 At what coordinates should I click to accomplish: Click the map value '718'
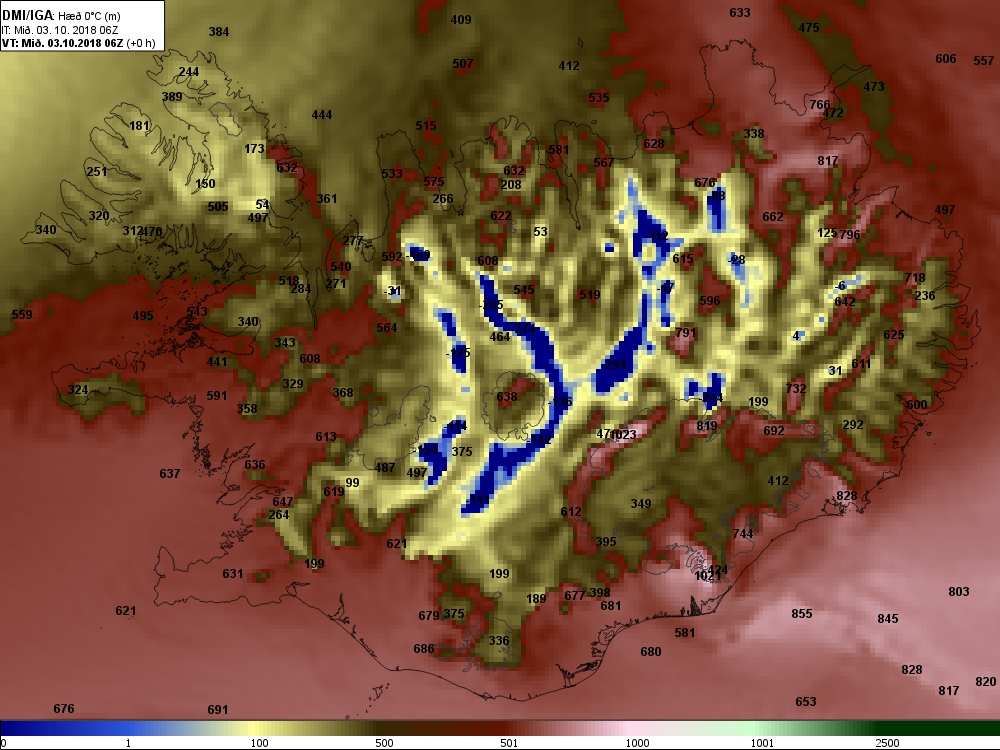(x=915, y=277)
